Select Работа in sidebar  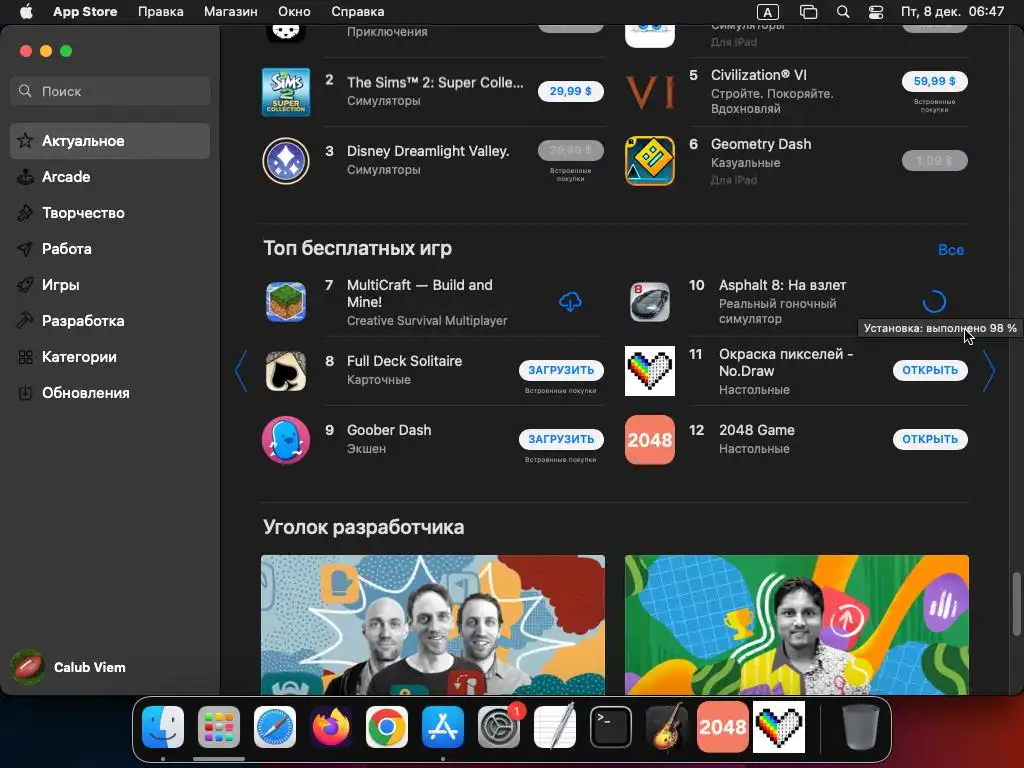tap(110, 249)
